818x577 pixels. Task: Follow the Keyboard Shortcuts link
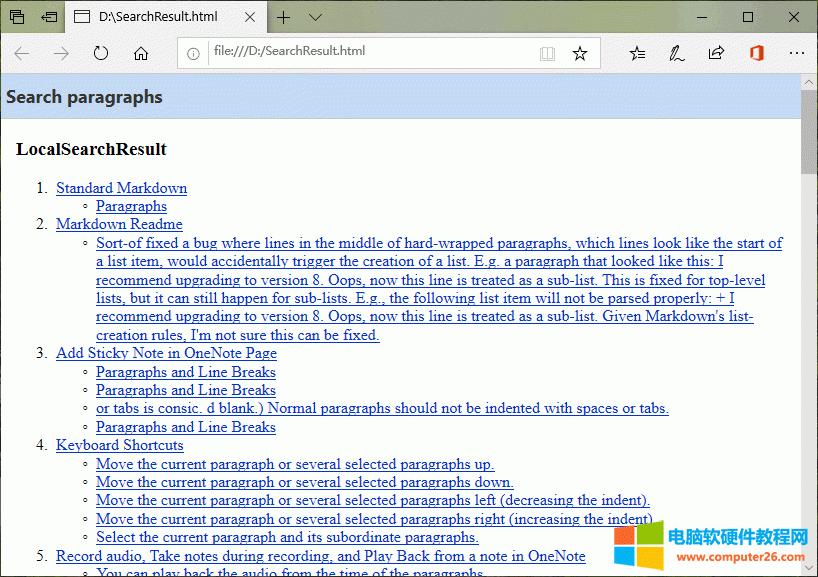[119, 445]
